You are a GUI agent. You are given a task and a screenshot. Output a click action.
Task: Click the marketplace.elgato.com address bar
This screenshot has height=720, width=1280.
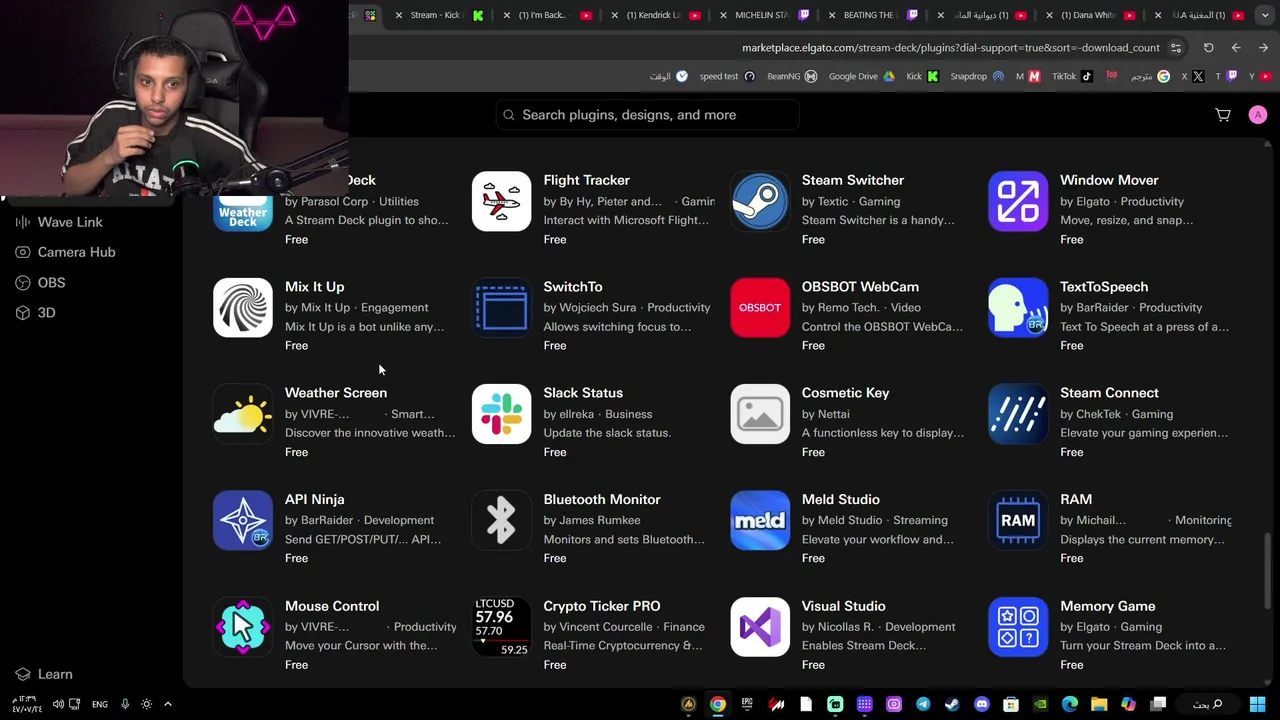pyautogui.click(x=950, y=48)
